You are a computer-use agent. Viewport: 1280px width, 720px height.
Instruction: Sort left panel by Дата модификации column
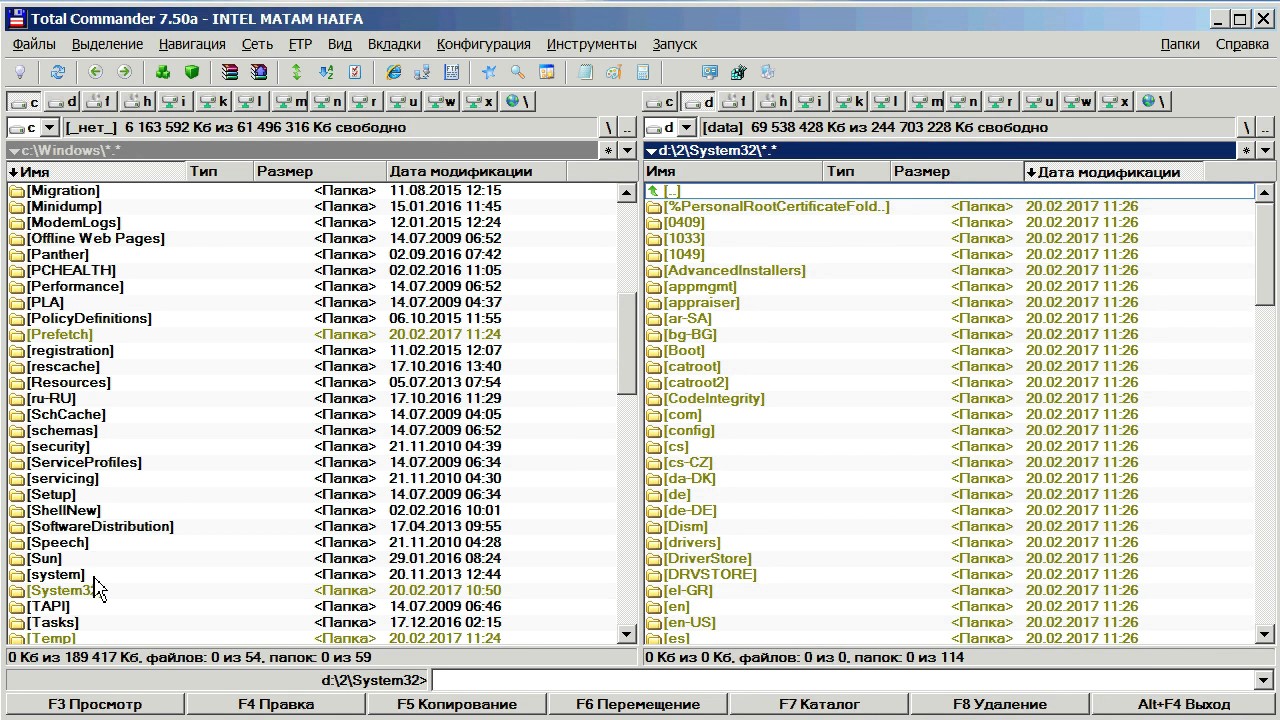pyautogui.click(x=476, y=171)
